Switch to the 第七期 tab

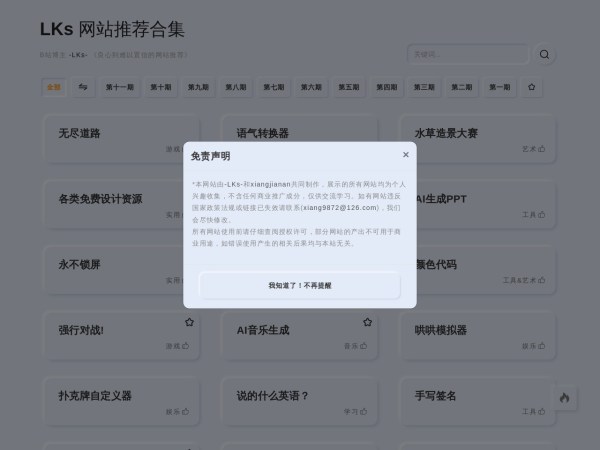[274, 87]
